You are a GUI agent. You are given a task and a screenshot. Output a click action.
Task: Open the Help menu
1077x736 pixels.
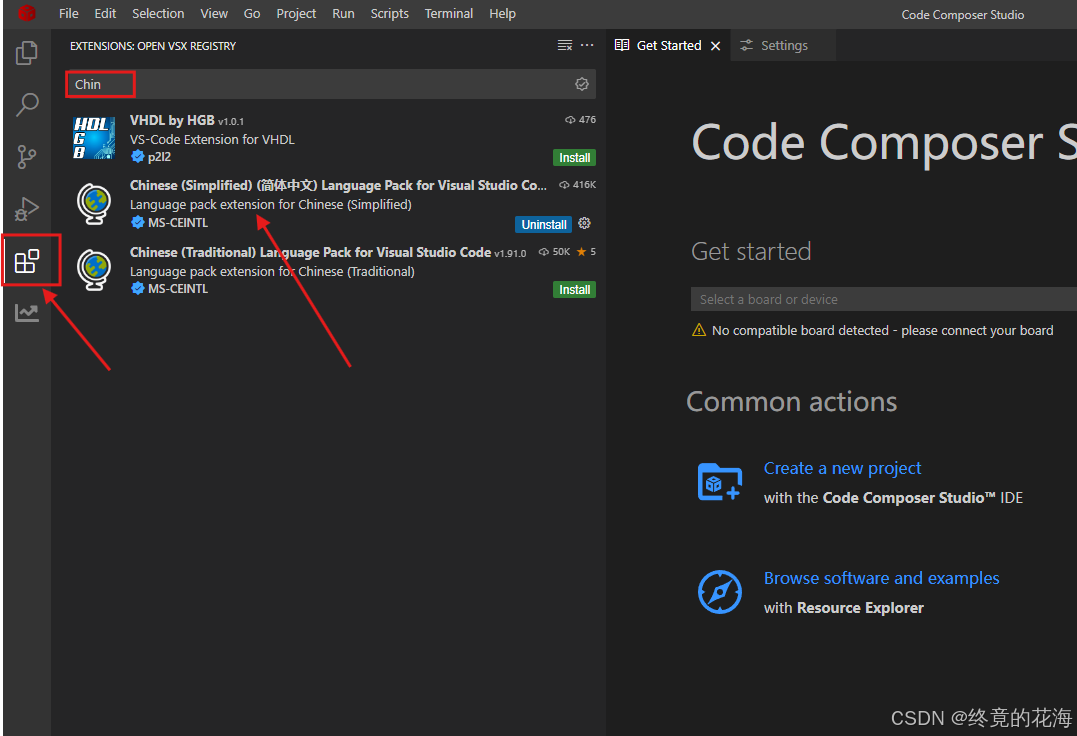click(x=502, y=14)
